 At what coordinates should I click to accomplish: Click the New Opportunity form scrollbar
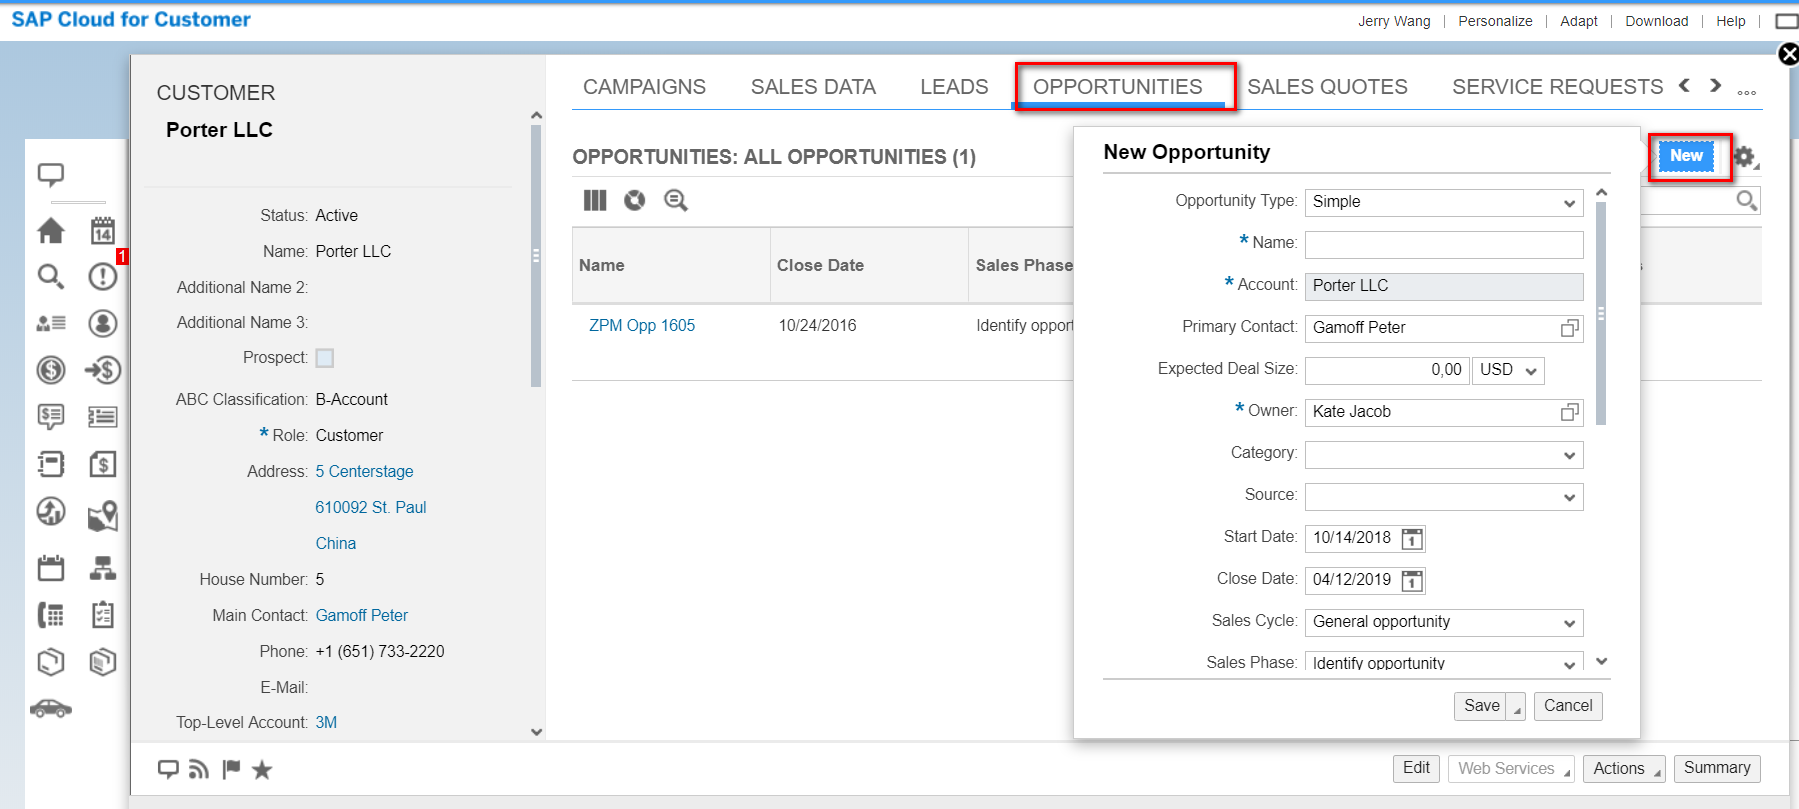coord(1601,314)
